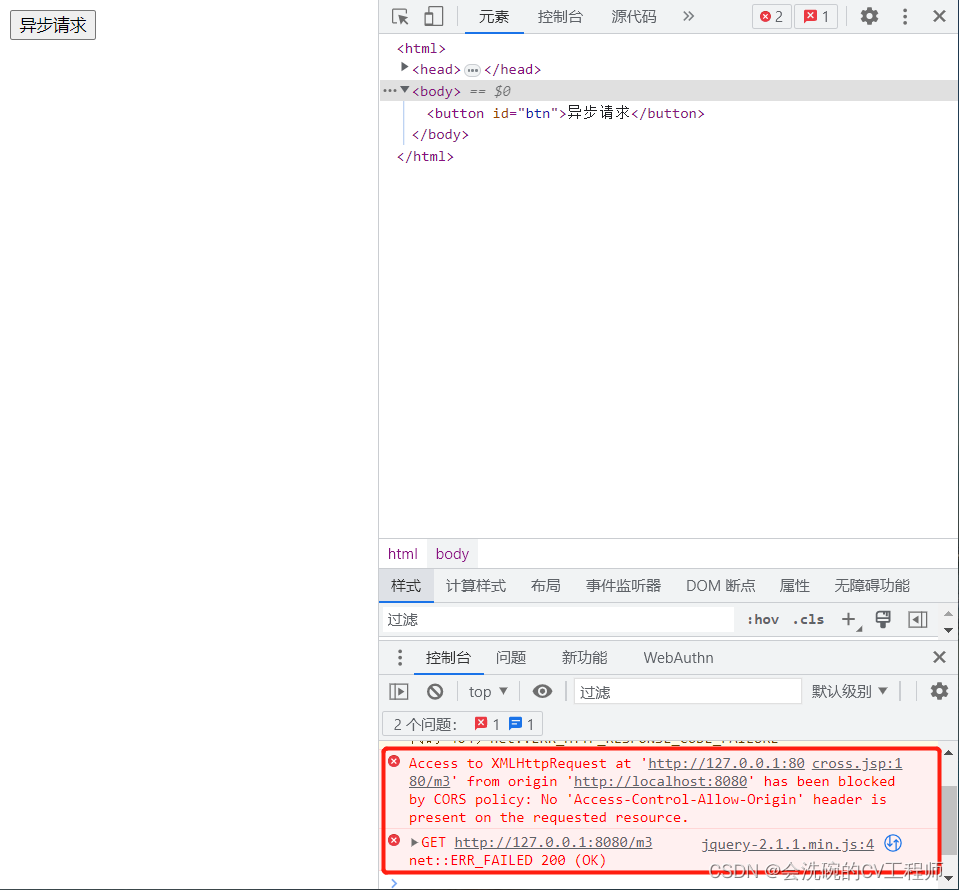Toggle the live expression eye icon
The image size is (959, 890).
coord(542,691)
